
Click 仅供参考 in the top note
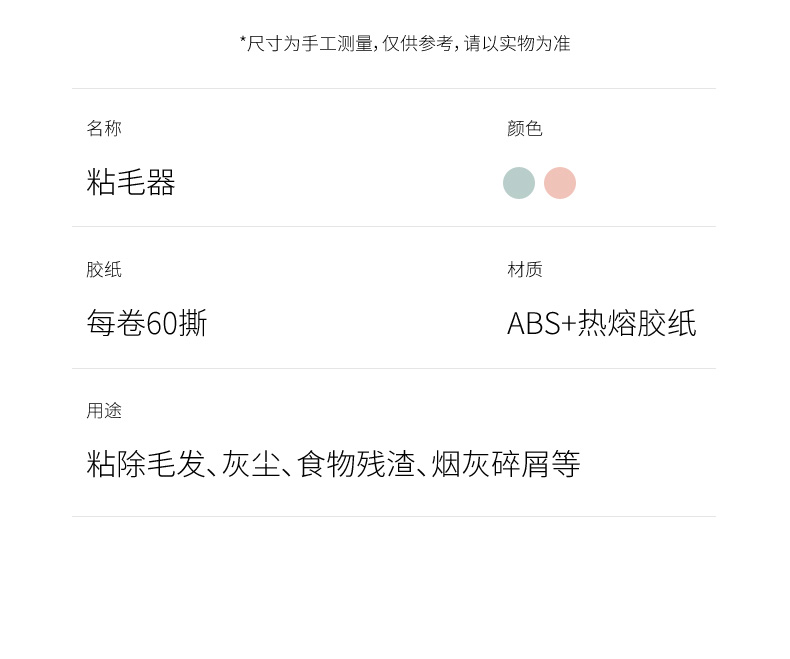[418, 43]
